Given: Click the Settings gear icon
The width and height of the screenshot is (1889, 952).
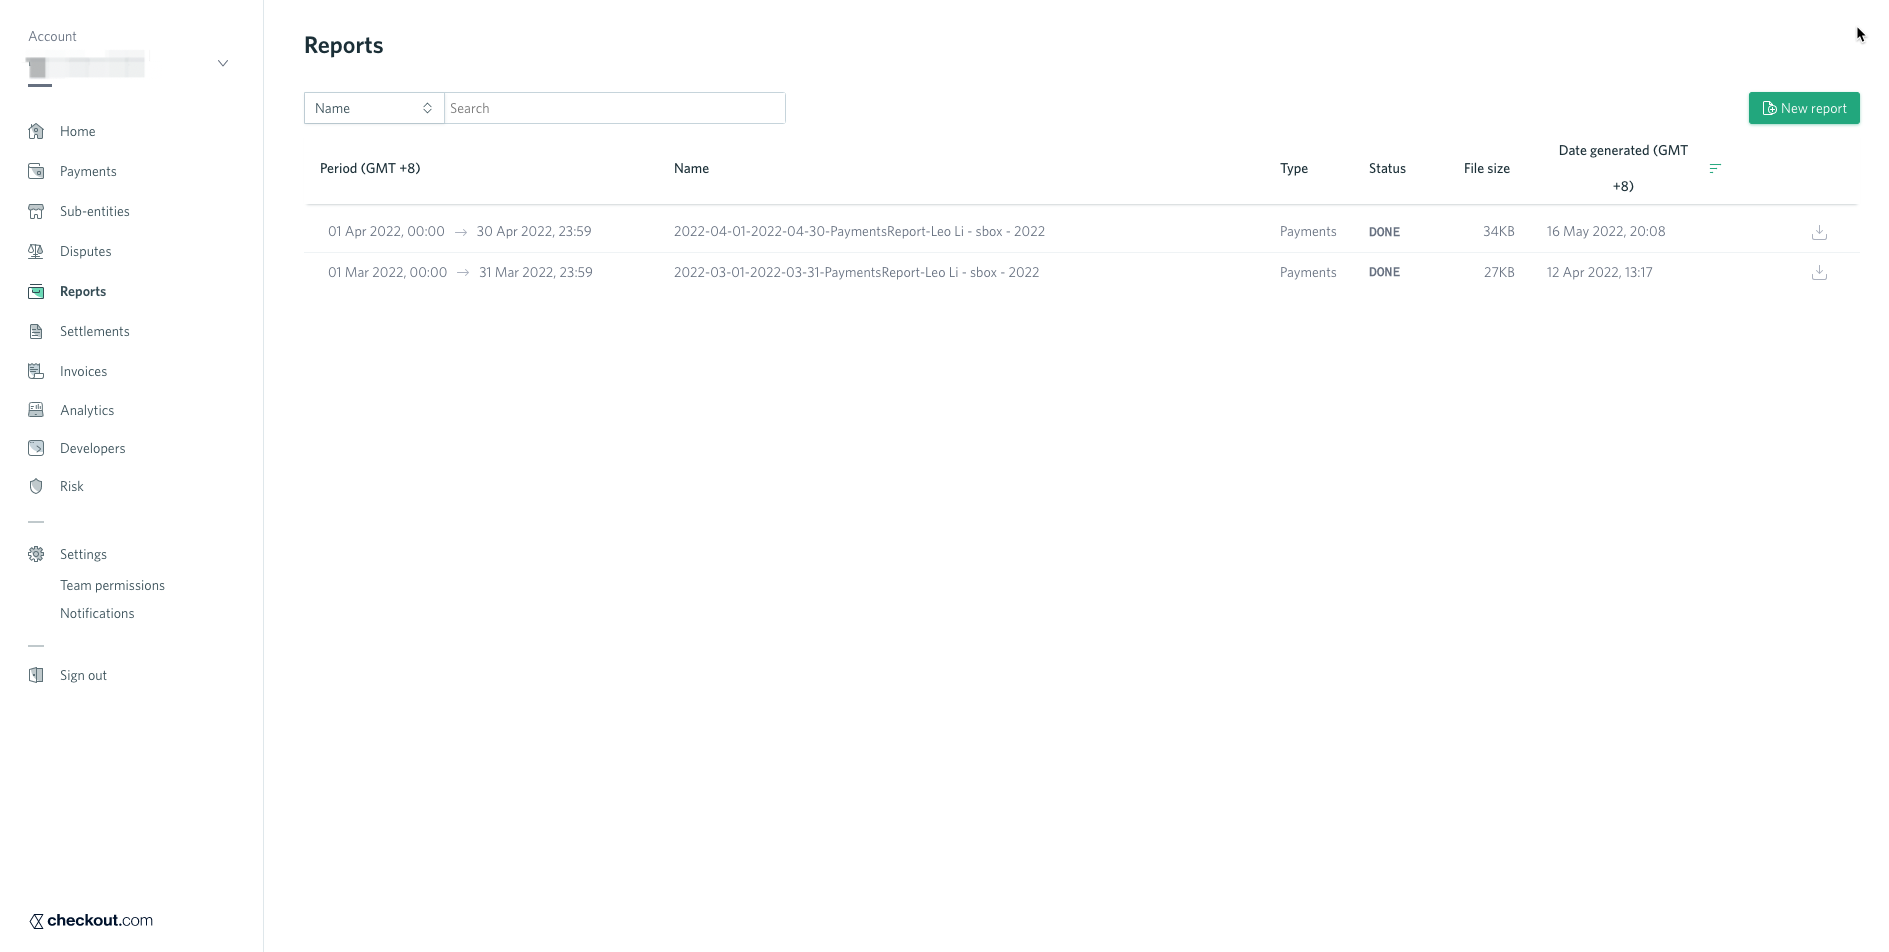Looking at the screenshot, I should (x=36, y=554).
